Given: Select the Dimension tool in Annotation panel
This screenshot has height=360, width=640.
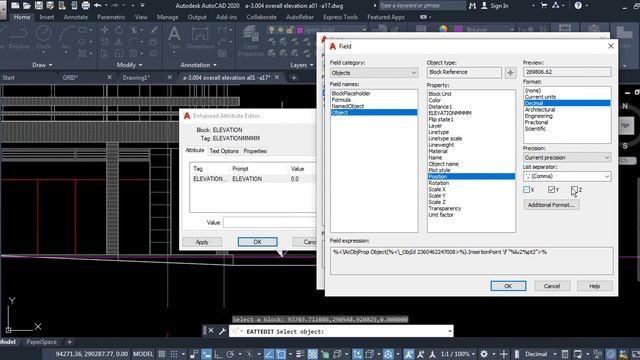Looking at the screenshot, I should coord(200,38).
